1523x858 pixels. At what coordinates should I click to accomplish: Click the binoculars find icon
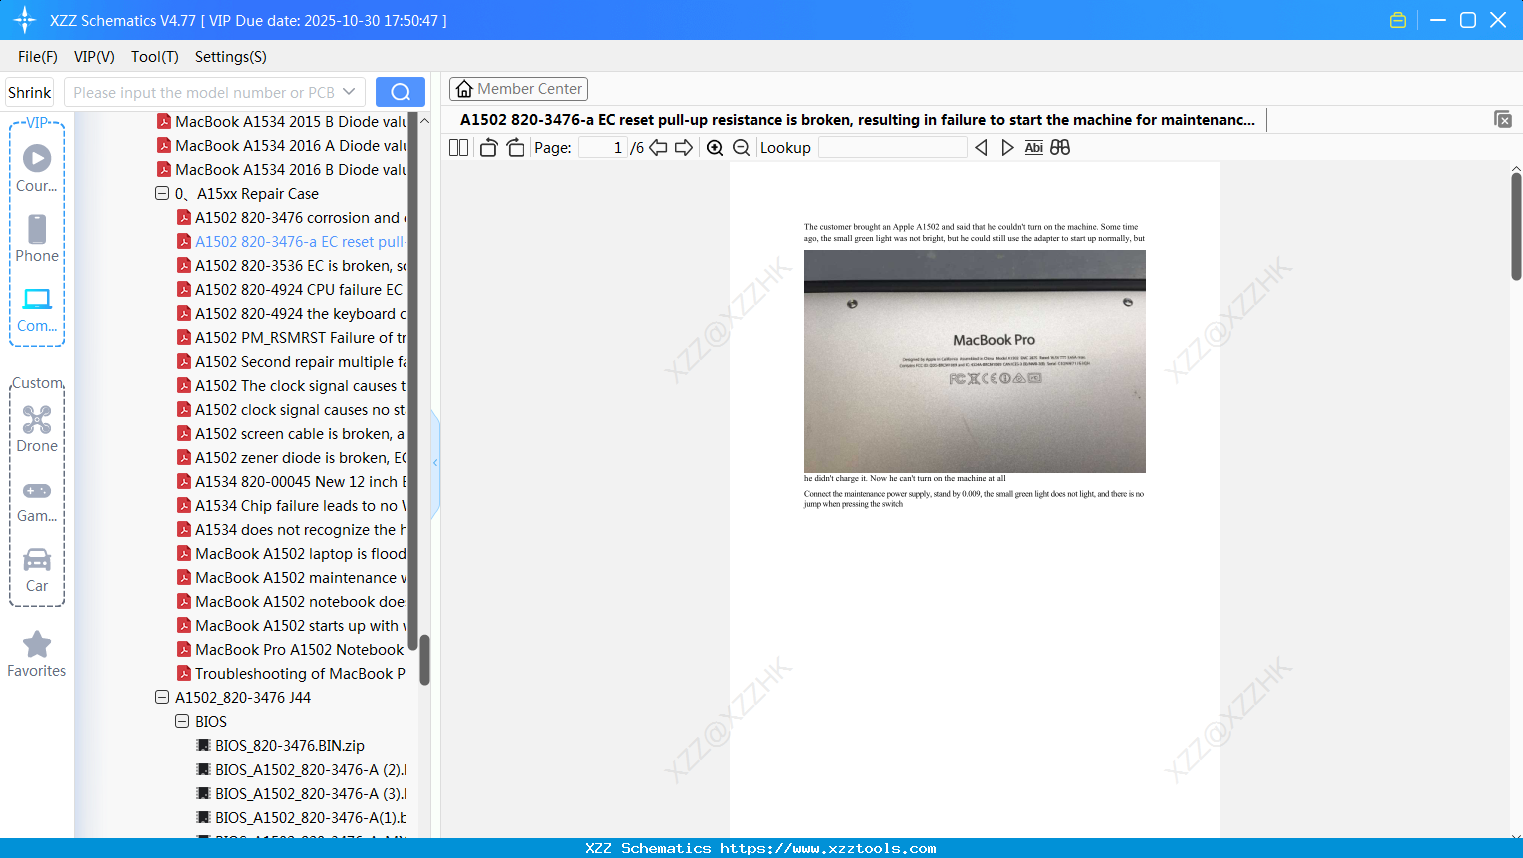(x=1060, y=148)
